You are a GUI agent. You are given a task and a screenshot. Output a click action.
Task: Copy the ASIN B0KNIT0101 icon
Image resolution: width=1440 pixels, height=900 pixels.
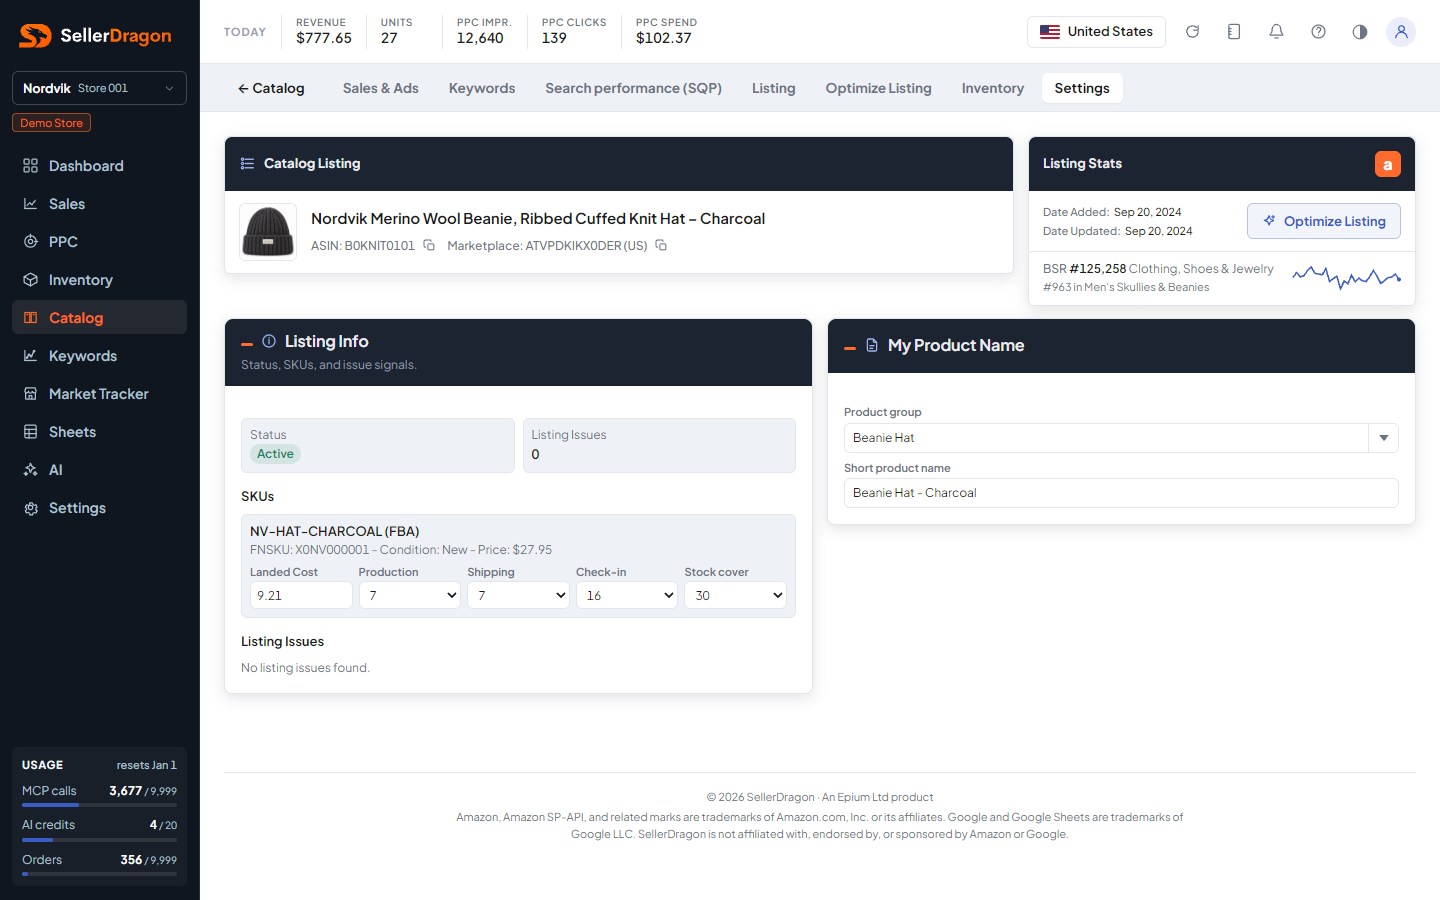[429, 245]
